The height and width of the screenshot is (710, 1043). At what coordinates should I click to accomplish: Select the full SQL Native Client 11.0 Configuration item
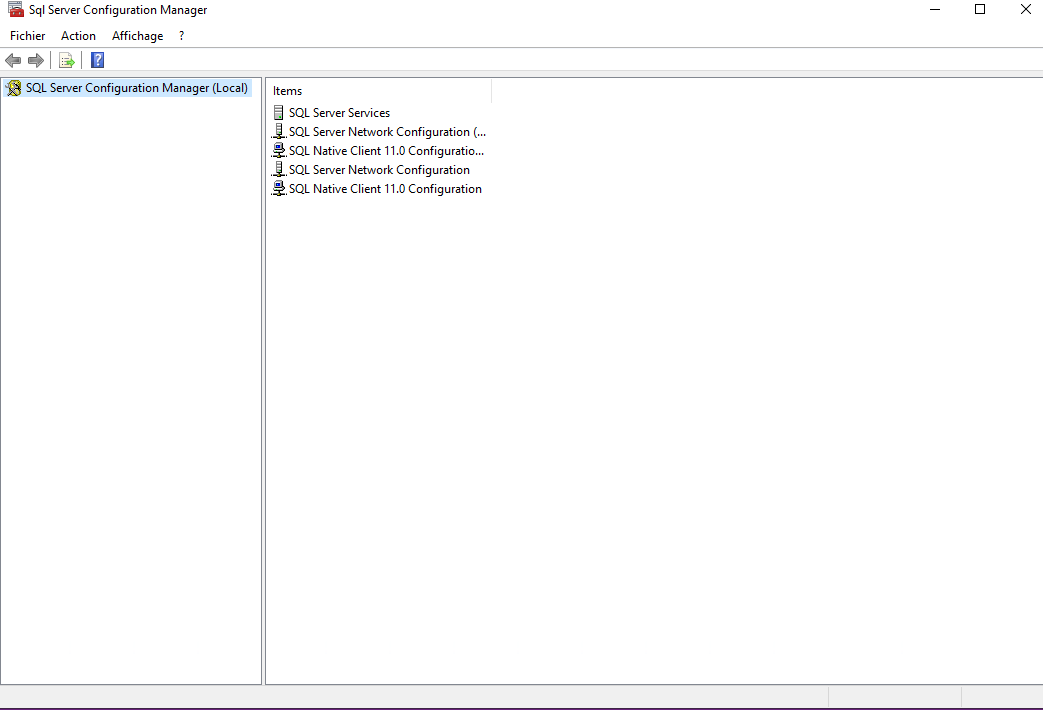(x=385, y=188)
